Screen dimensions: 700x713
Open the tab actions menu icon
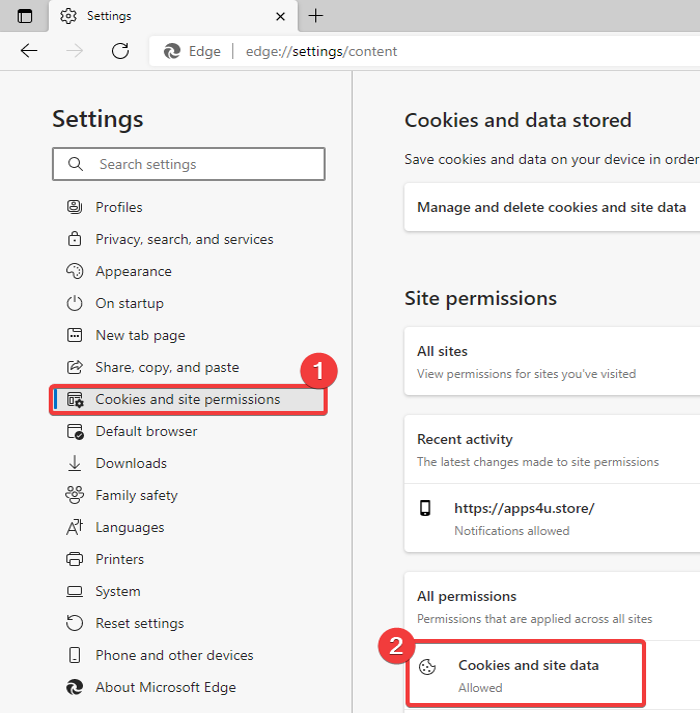coord(25,16)
